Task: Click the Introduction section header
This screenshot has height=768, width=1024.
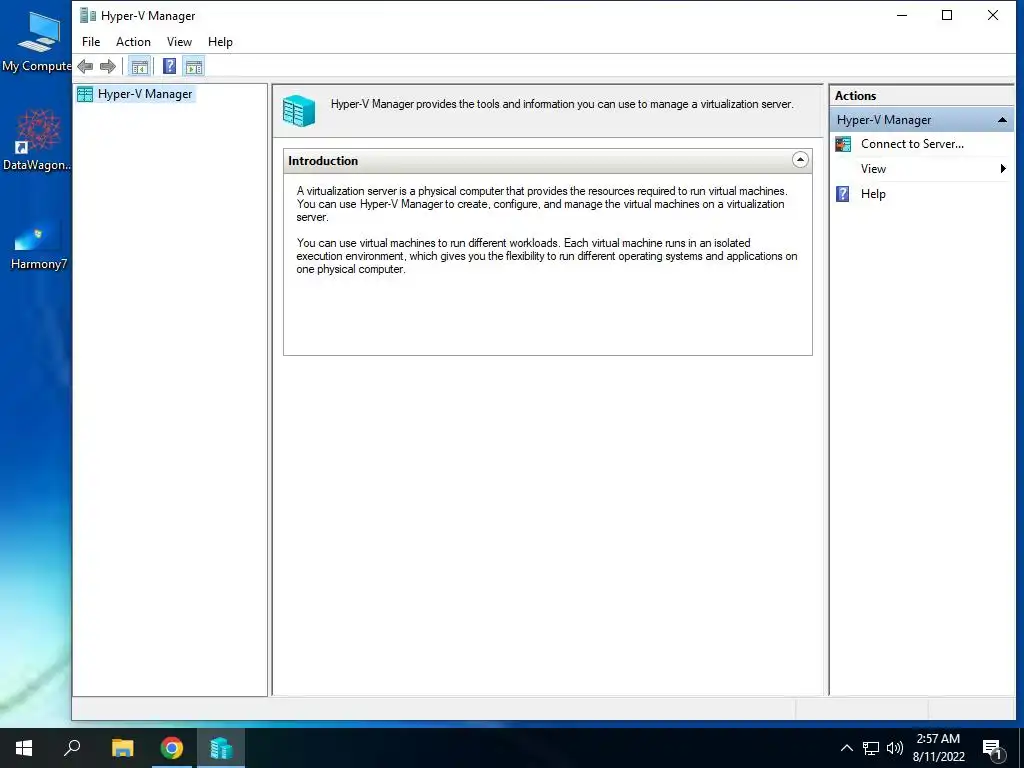Action: pos(547,161)
